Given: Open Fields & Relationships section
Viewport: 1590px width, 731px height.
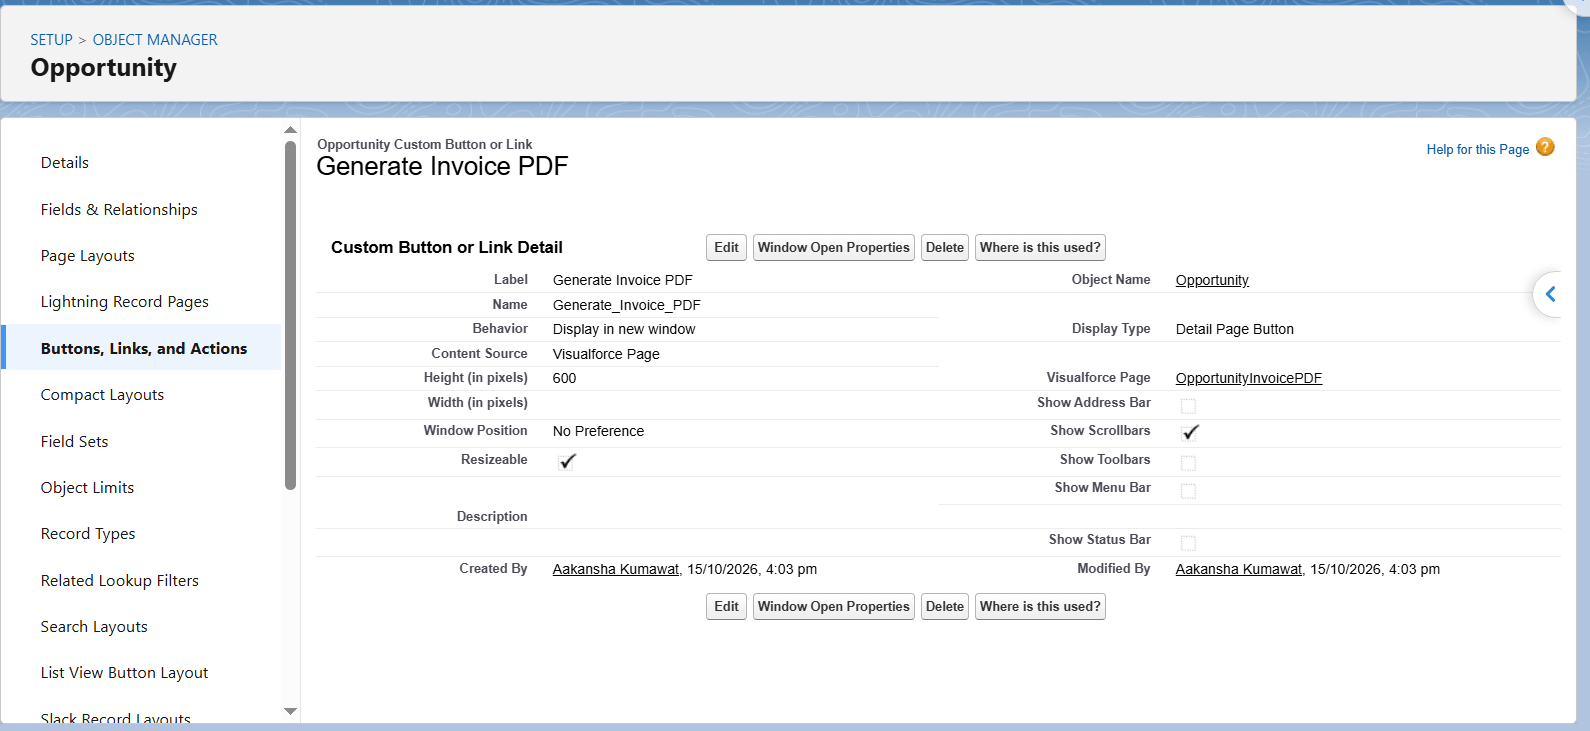Looking at the screenshot, I should [119, 209].
